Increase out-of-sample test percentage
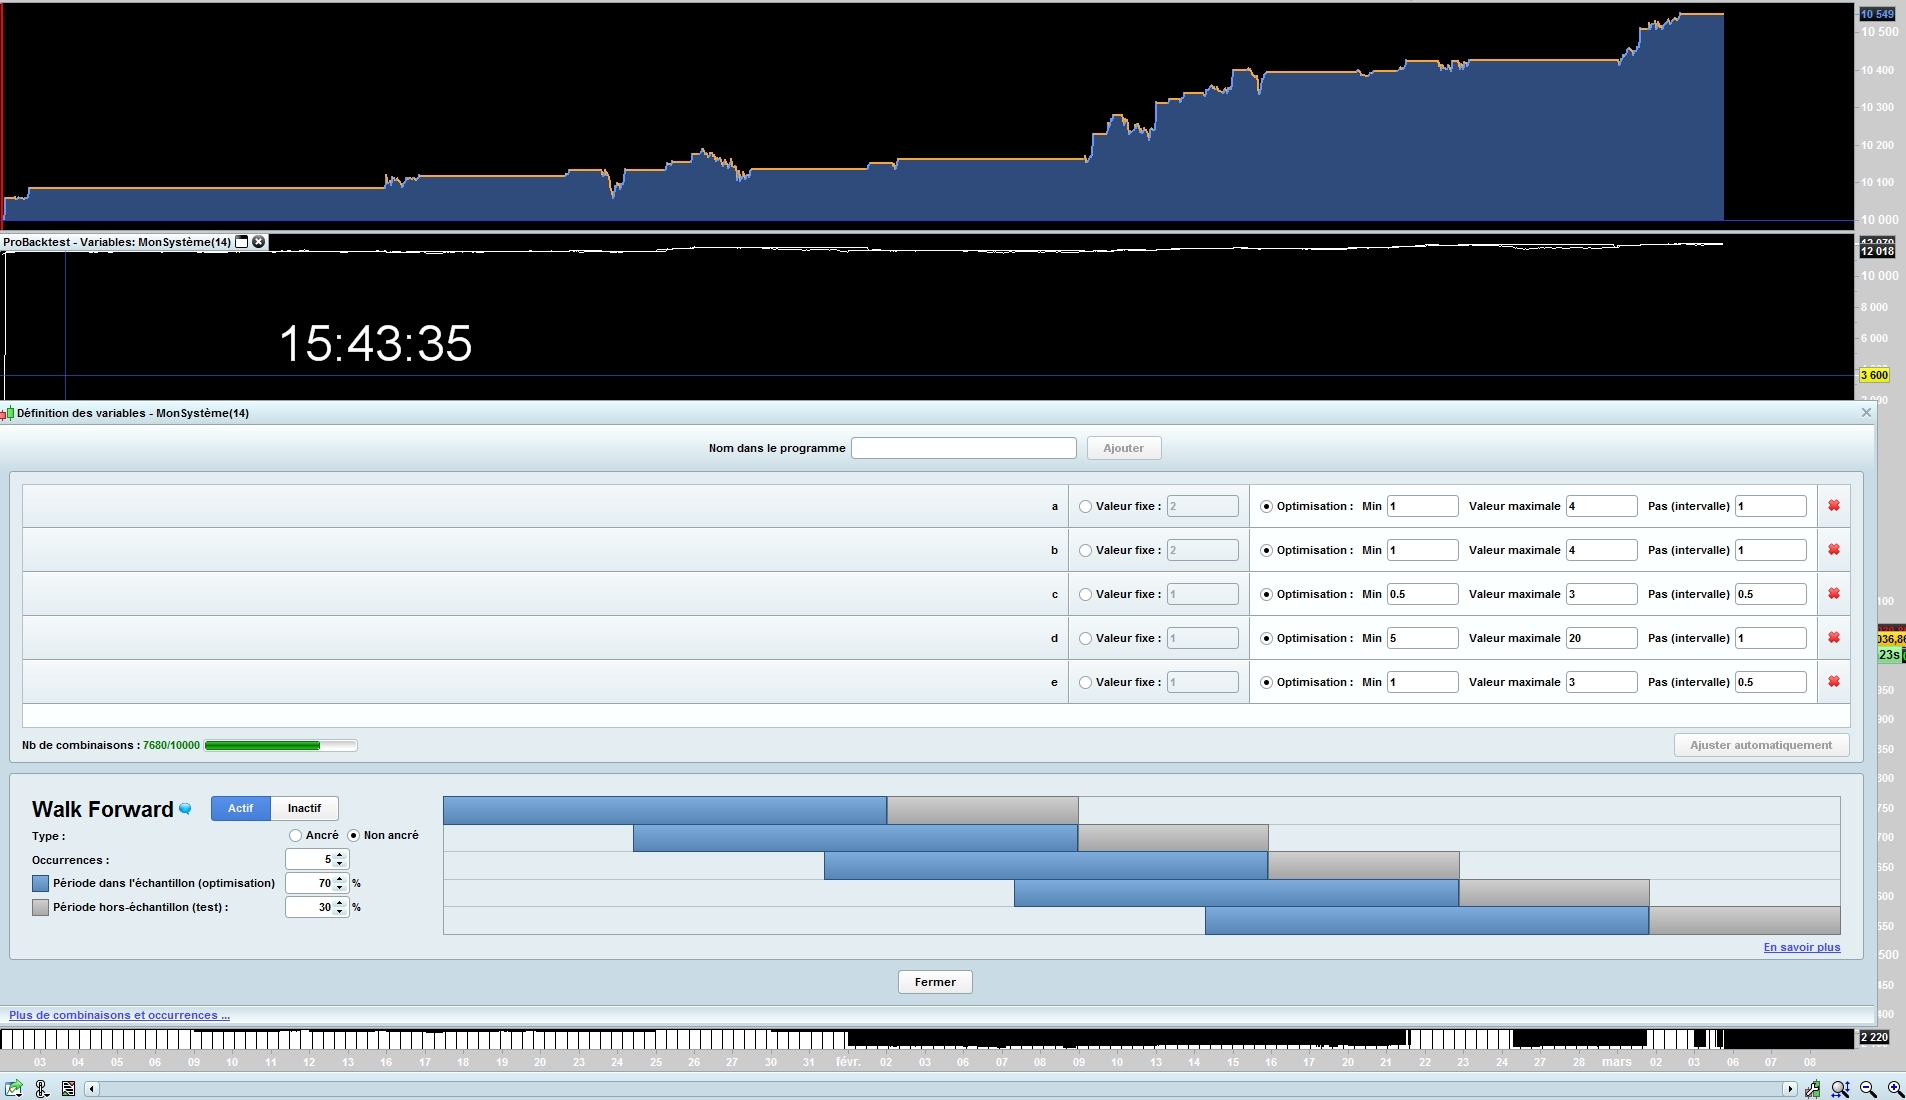1906x1100 pixels. pyautogui.click(x=340, y=903)
